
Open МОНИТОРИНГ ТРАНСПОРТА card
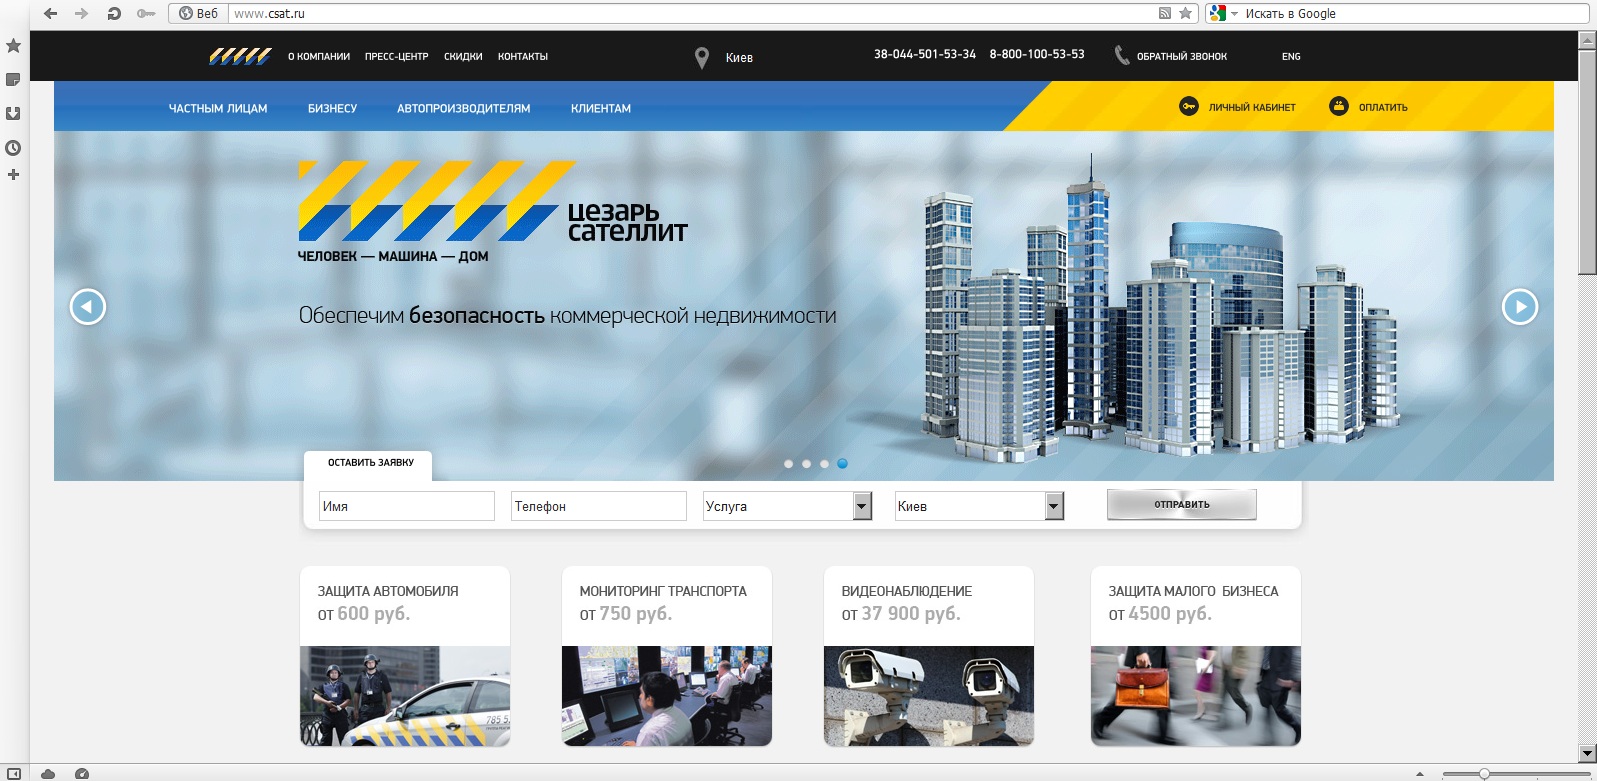tap(667, 656)
